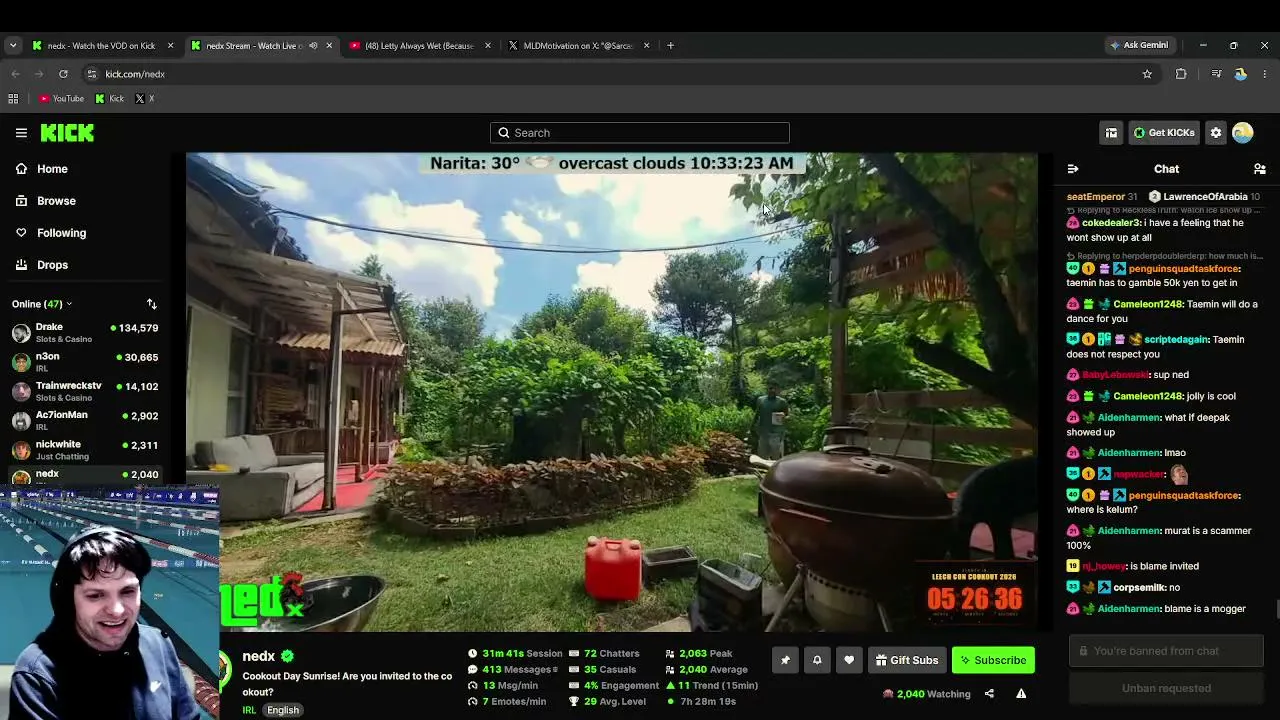Click the IRL category link

point(249,710)
